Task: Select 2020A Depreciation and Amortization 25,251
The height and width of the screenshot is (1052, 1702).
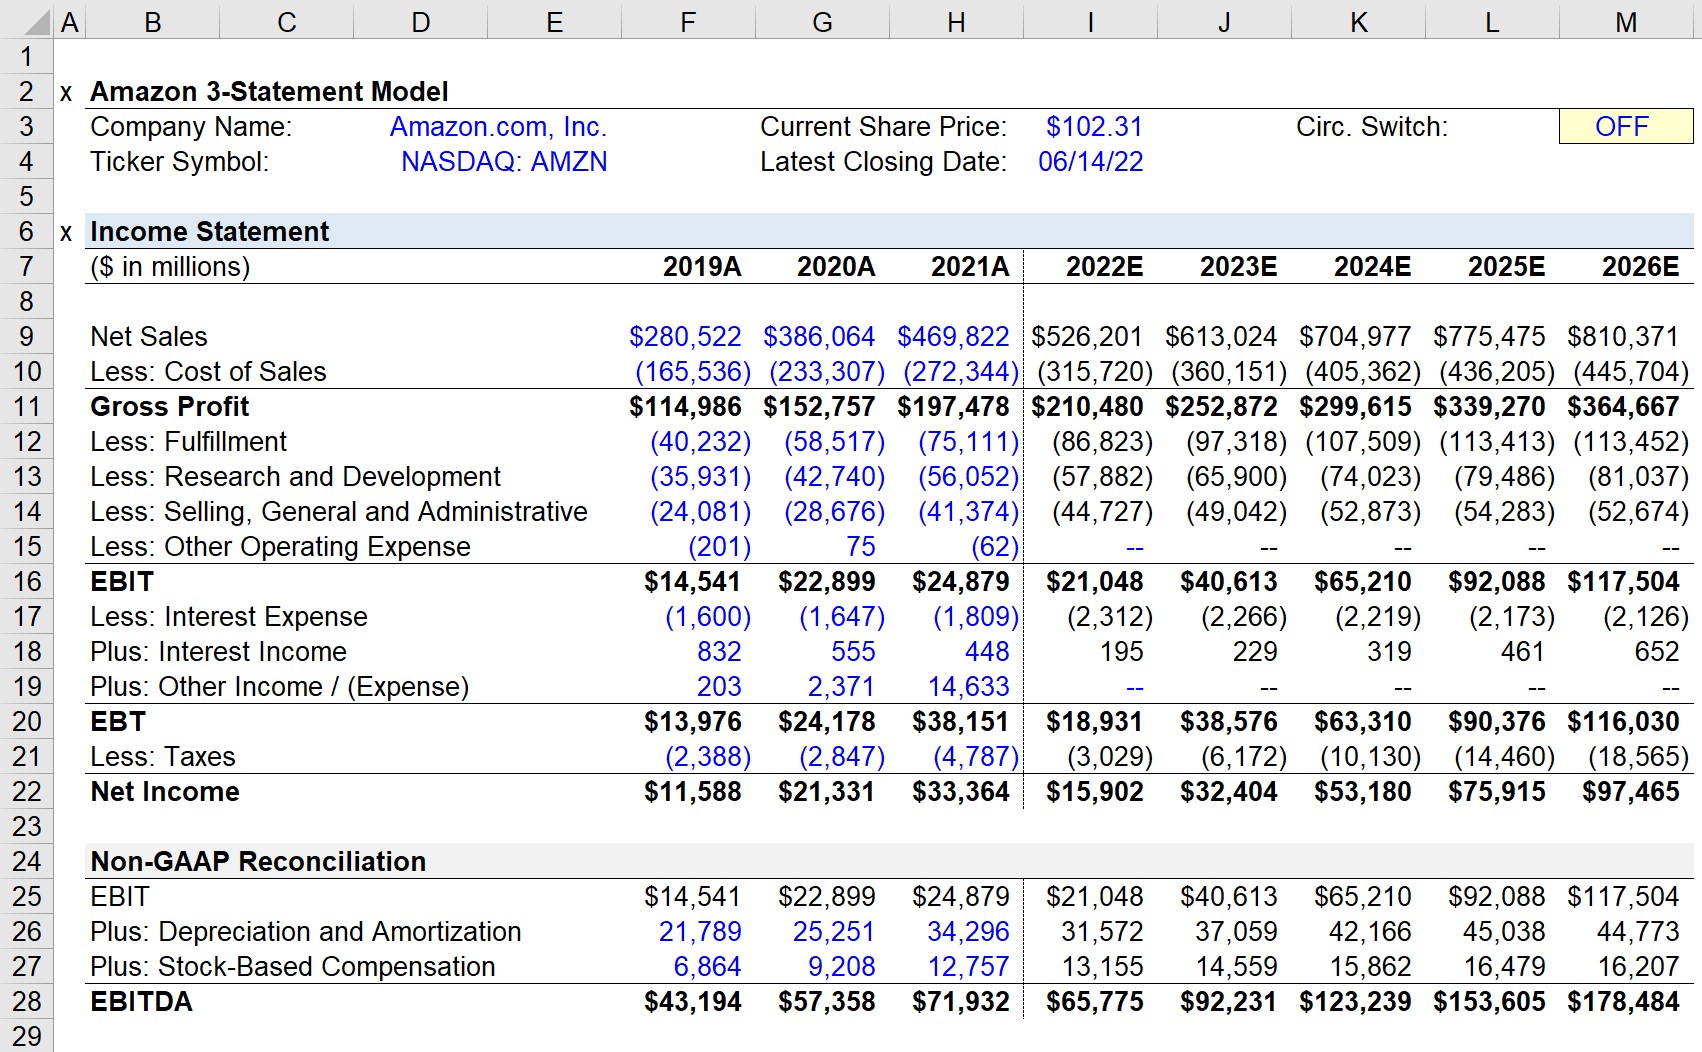Action: 834,932
